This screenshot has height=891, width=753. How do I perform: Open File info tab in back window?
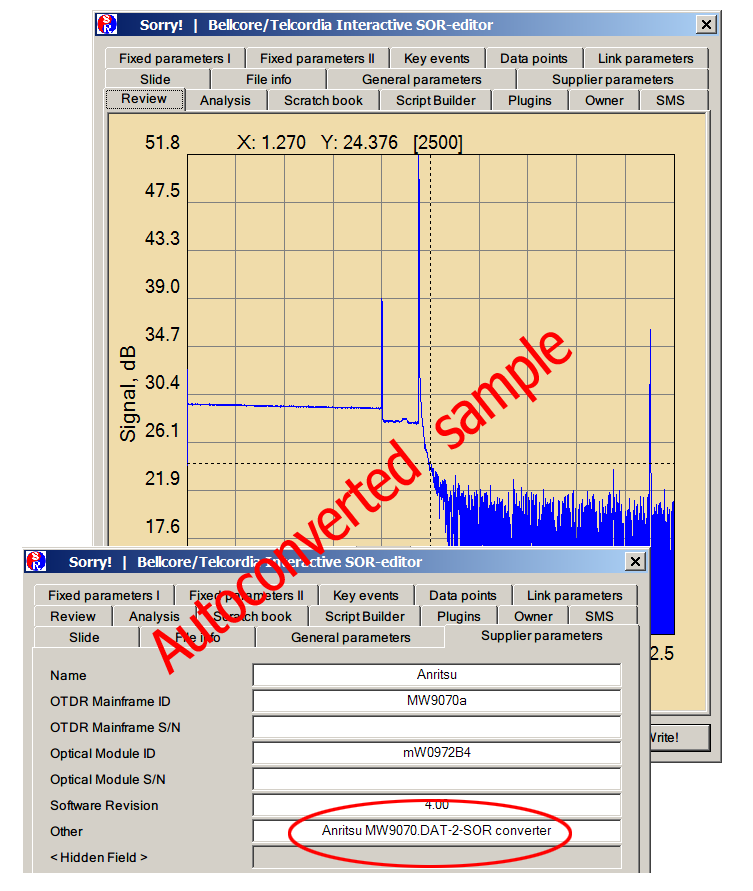pyautogui.click(x=268, y=80)
